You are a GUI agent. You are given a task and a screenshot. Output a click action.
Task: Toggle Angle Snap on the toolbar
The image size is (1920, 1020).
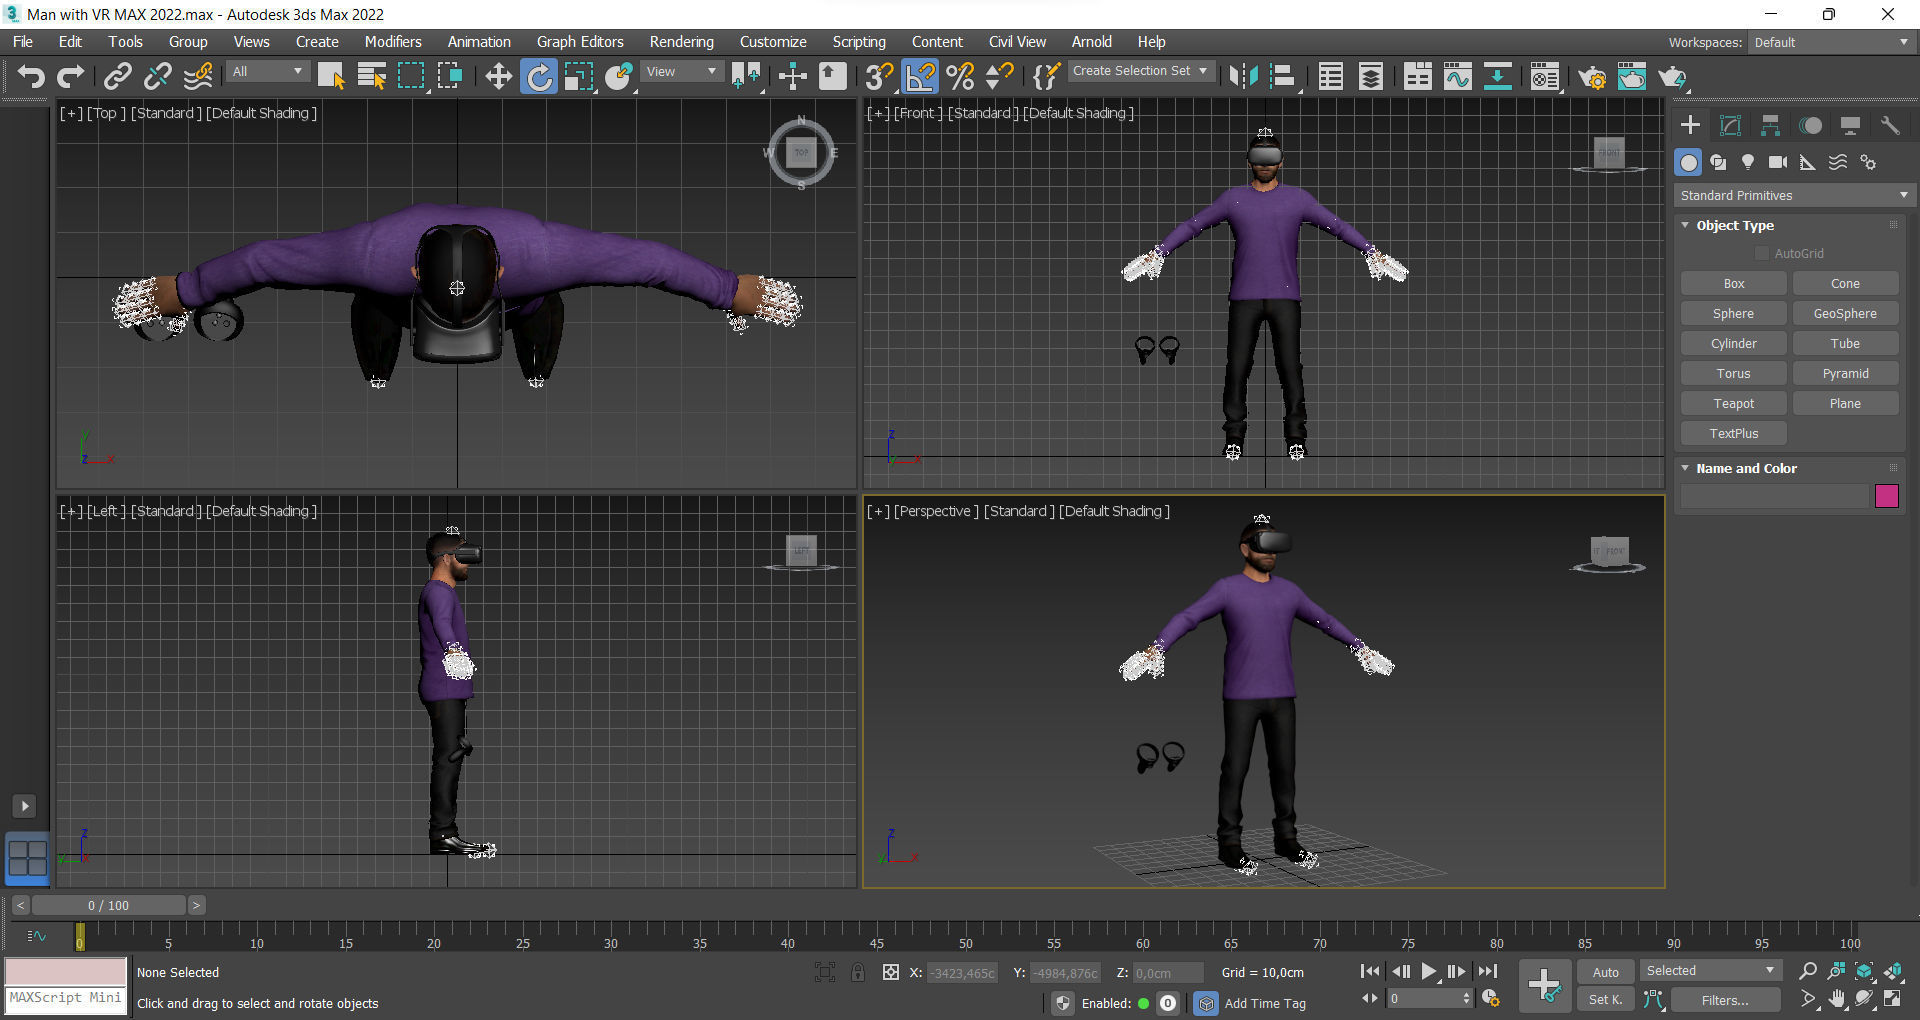click(x=920, y=77)
